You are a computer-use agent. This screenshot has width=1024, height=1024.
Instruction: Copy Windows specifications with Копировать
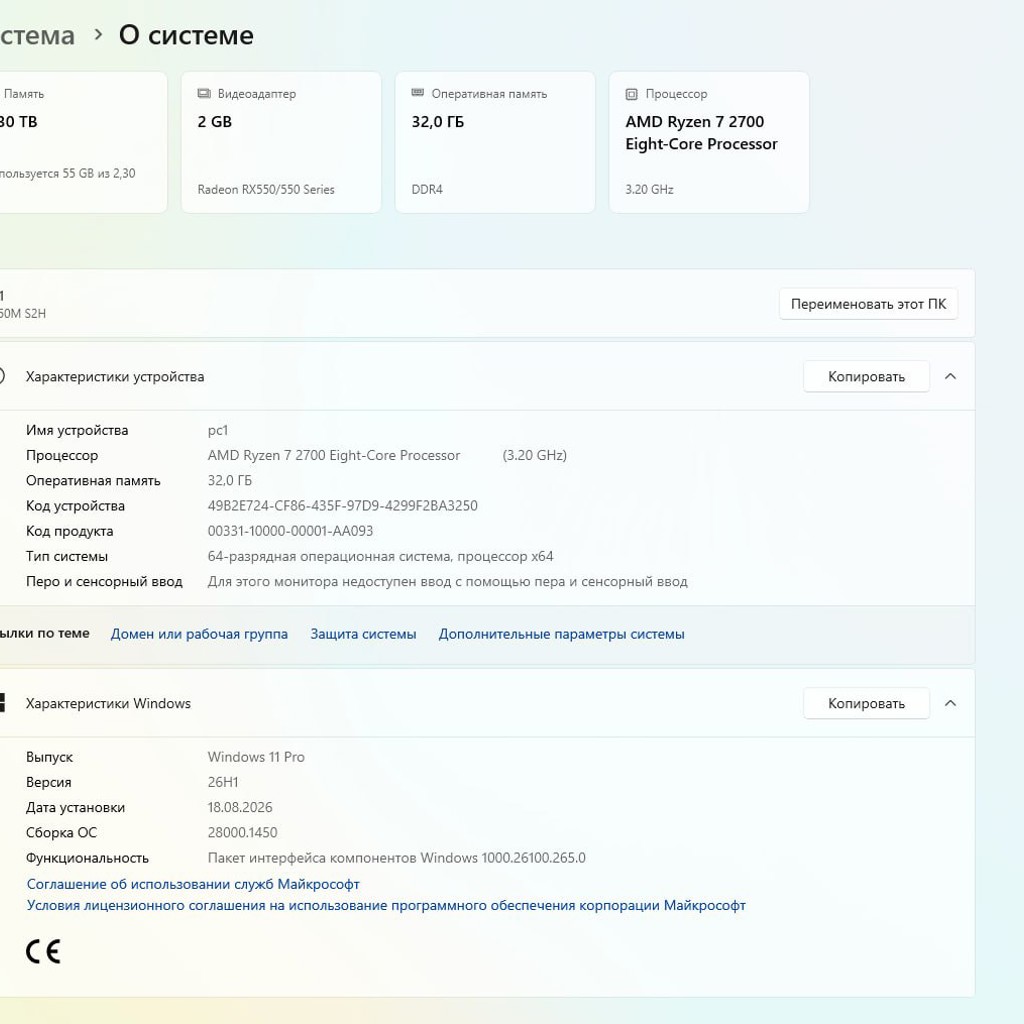[866, 703]
